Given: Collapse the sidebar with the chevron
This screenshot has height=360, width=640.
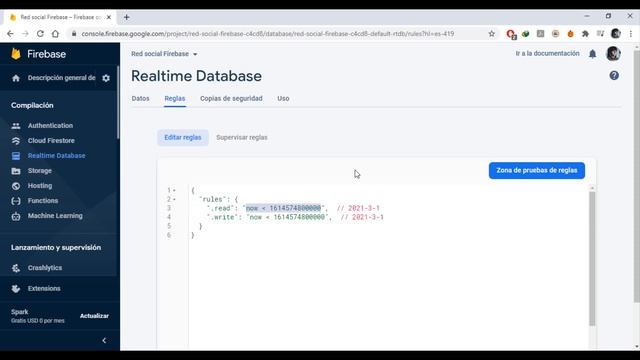Looking at the screenshot, I should [104, 340].
